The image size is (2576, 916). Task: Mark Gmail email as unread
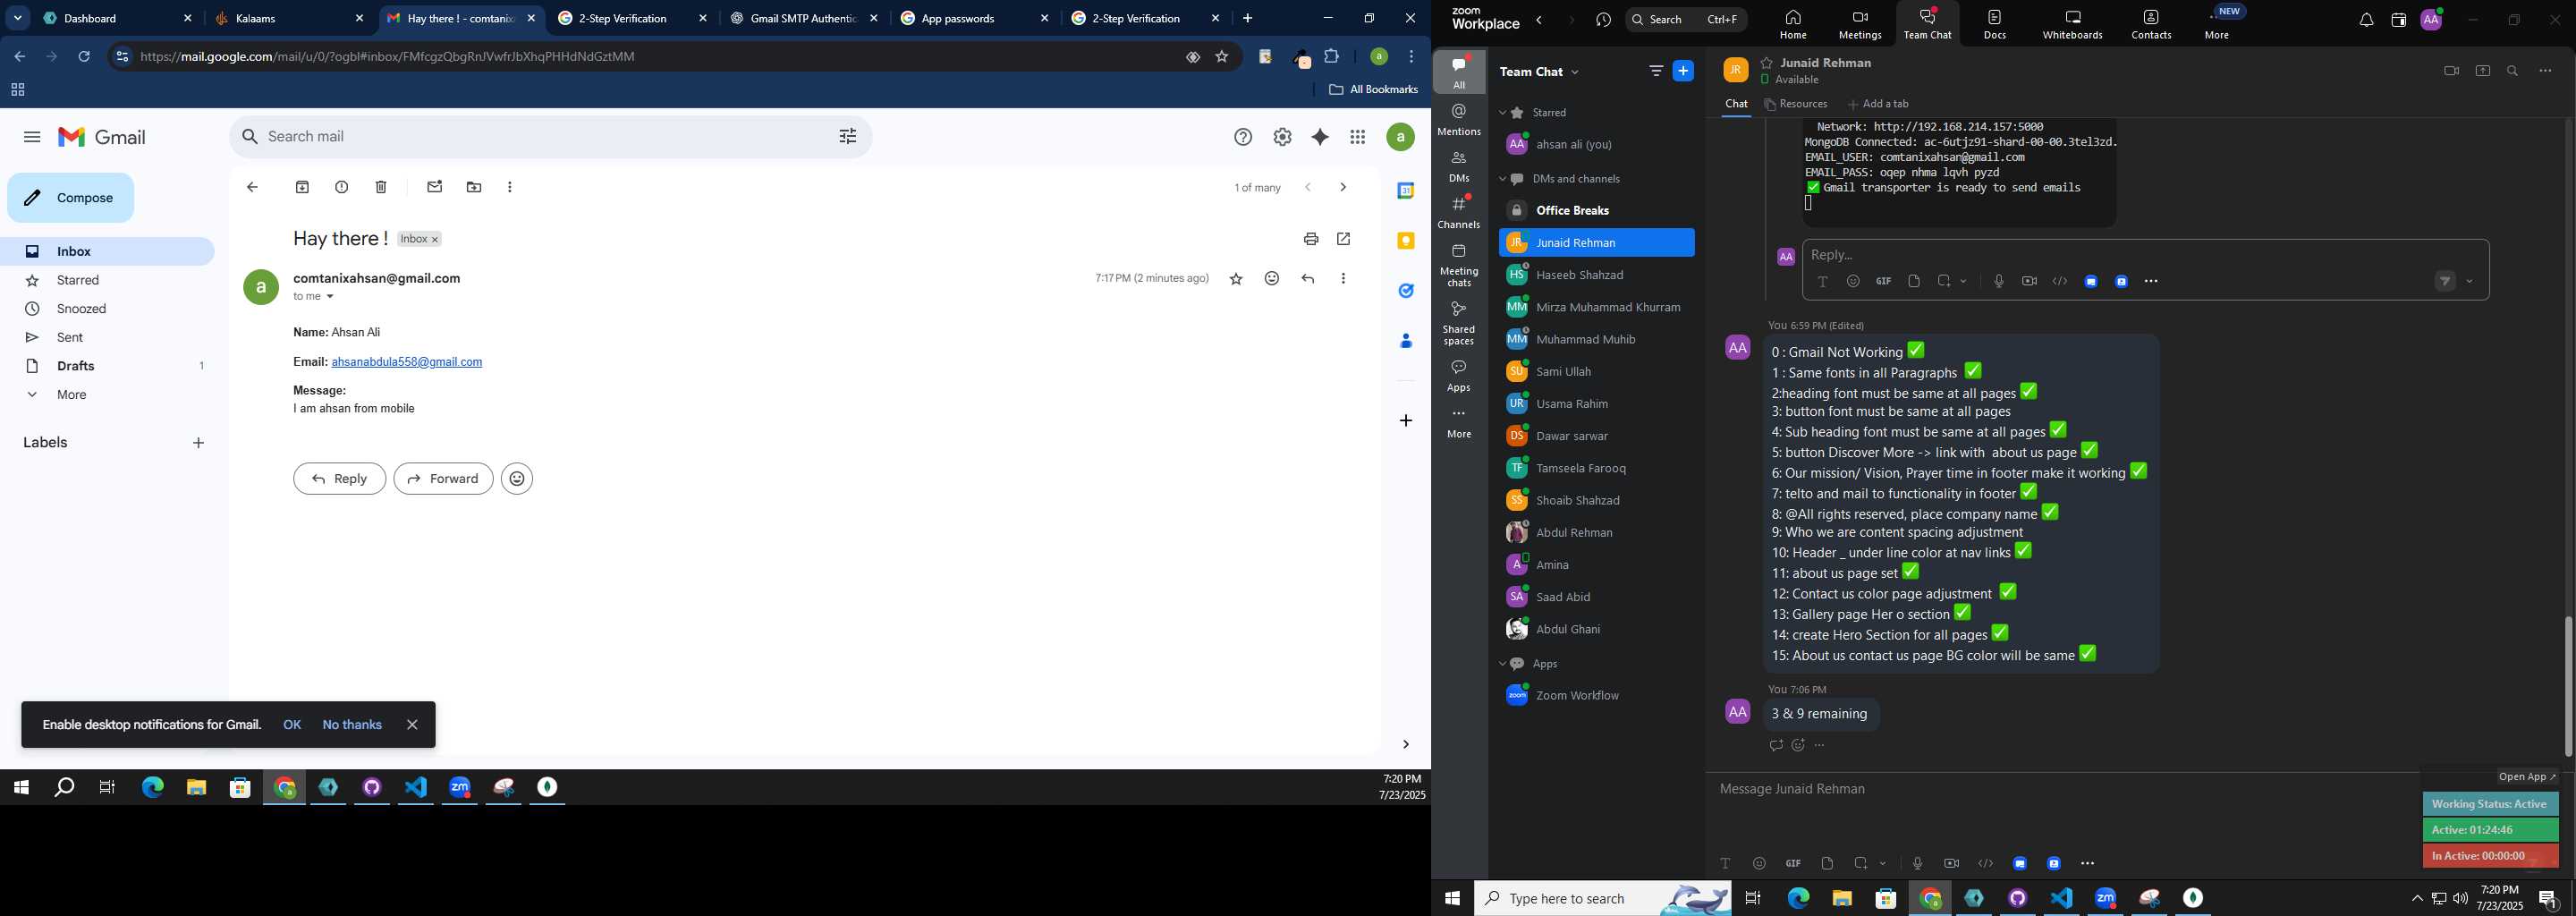pos(434,187)
